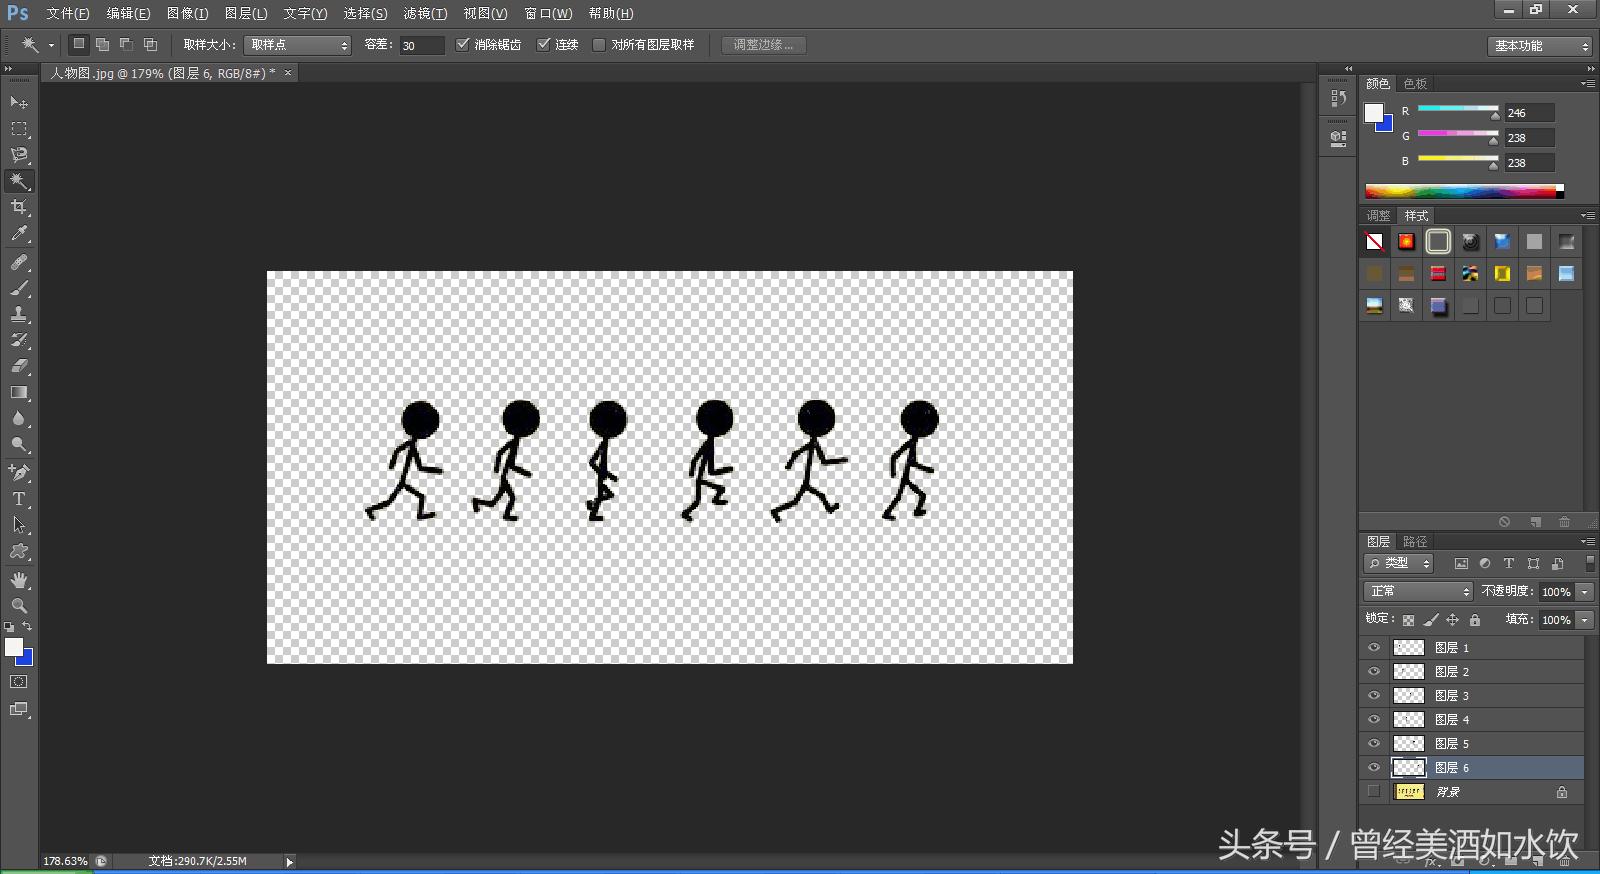Screen dimensions: 1600x874
Task: Select the Rectangular Marquee tool
Action: pyautogui.click(x=19, y=129)
